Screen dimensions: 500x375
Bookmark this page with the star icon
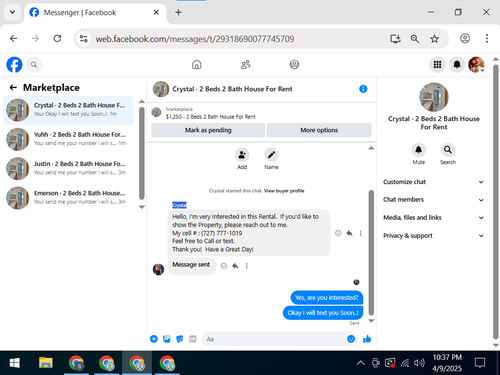434,39
